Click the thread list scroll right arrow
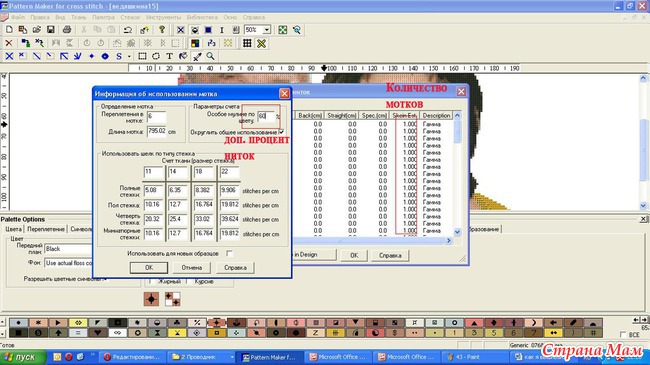The image size is (650, 365). coord(449,240)
